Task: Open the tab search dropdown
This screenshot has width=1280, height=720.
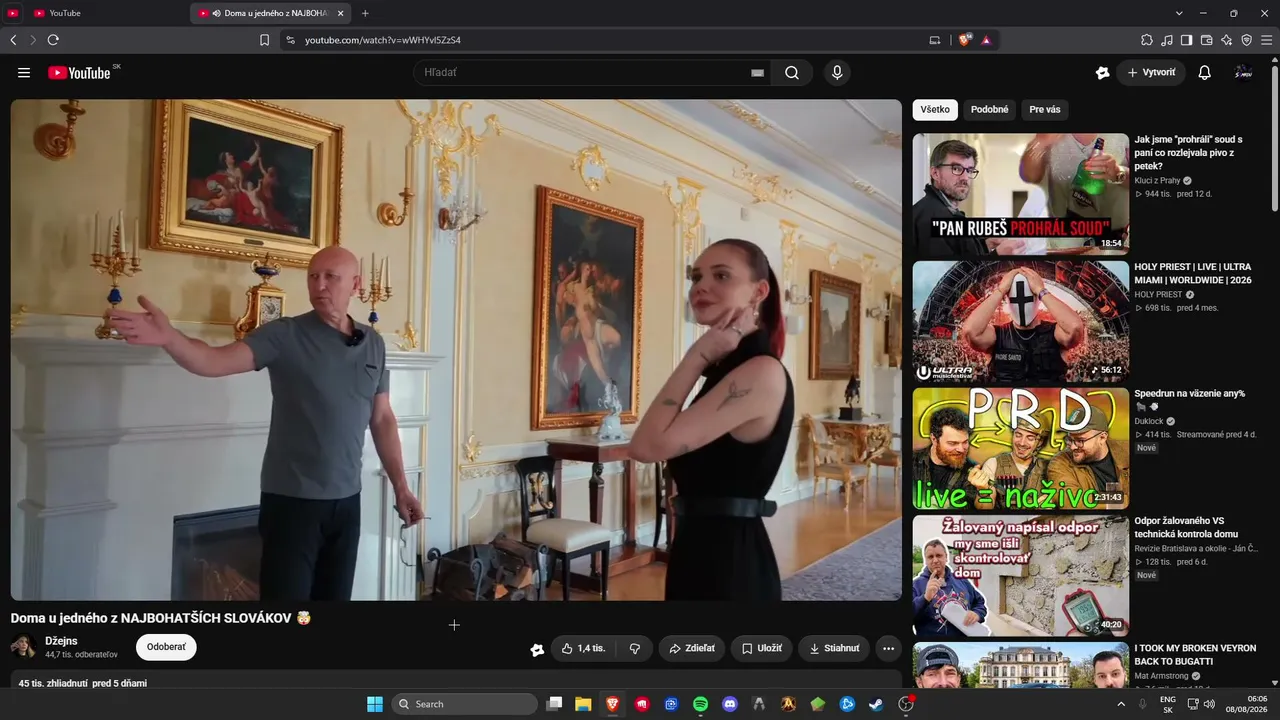Action: pos(1179,13)
